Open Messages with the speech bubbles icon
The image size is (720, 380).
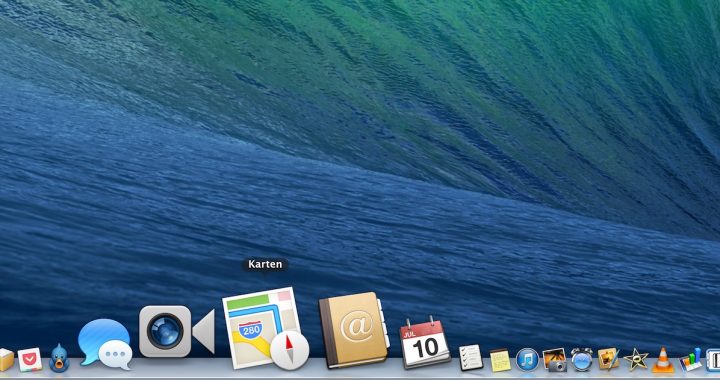tap(105, 344)
